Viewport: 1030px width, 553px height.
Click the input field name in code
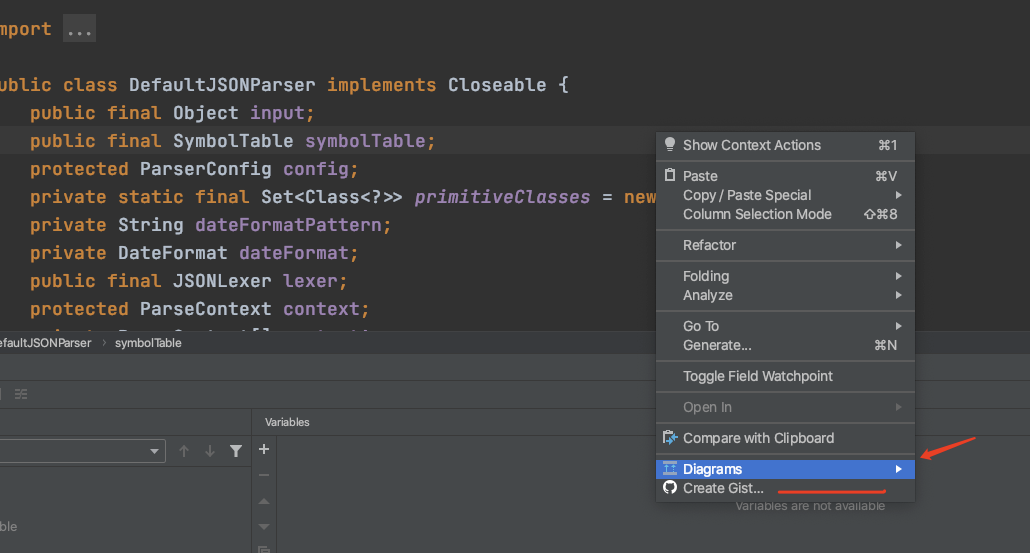(277, 113)
